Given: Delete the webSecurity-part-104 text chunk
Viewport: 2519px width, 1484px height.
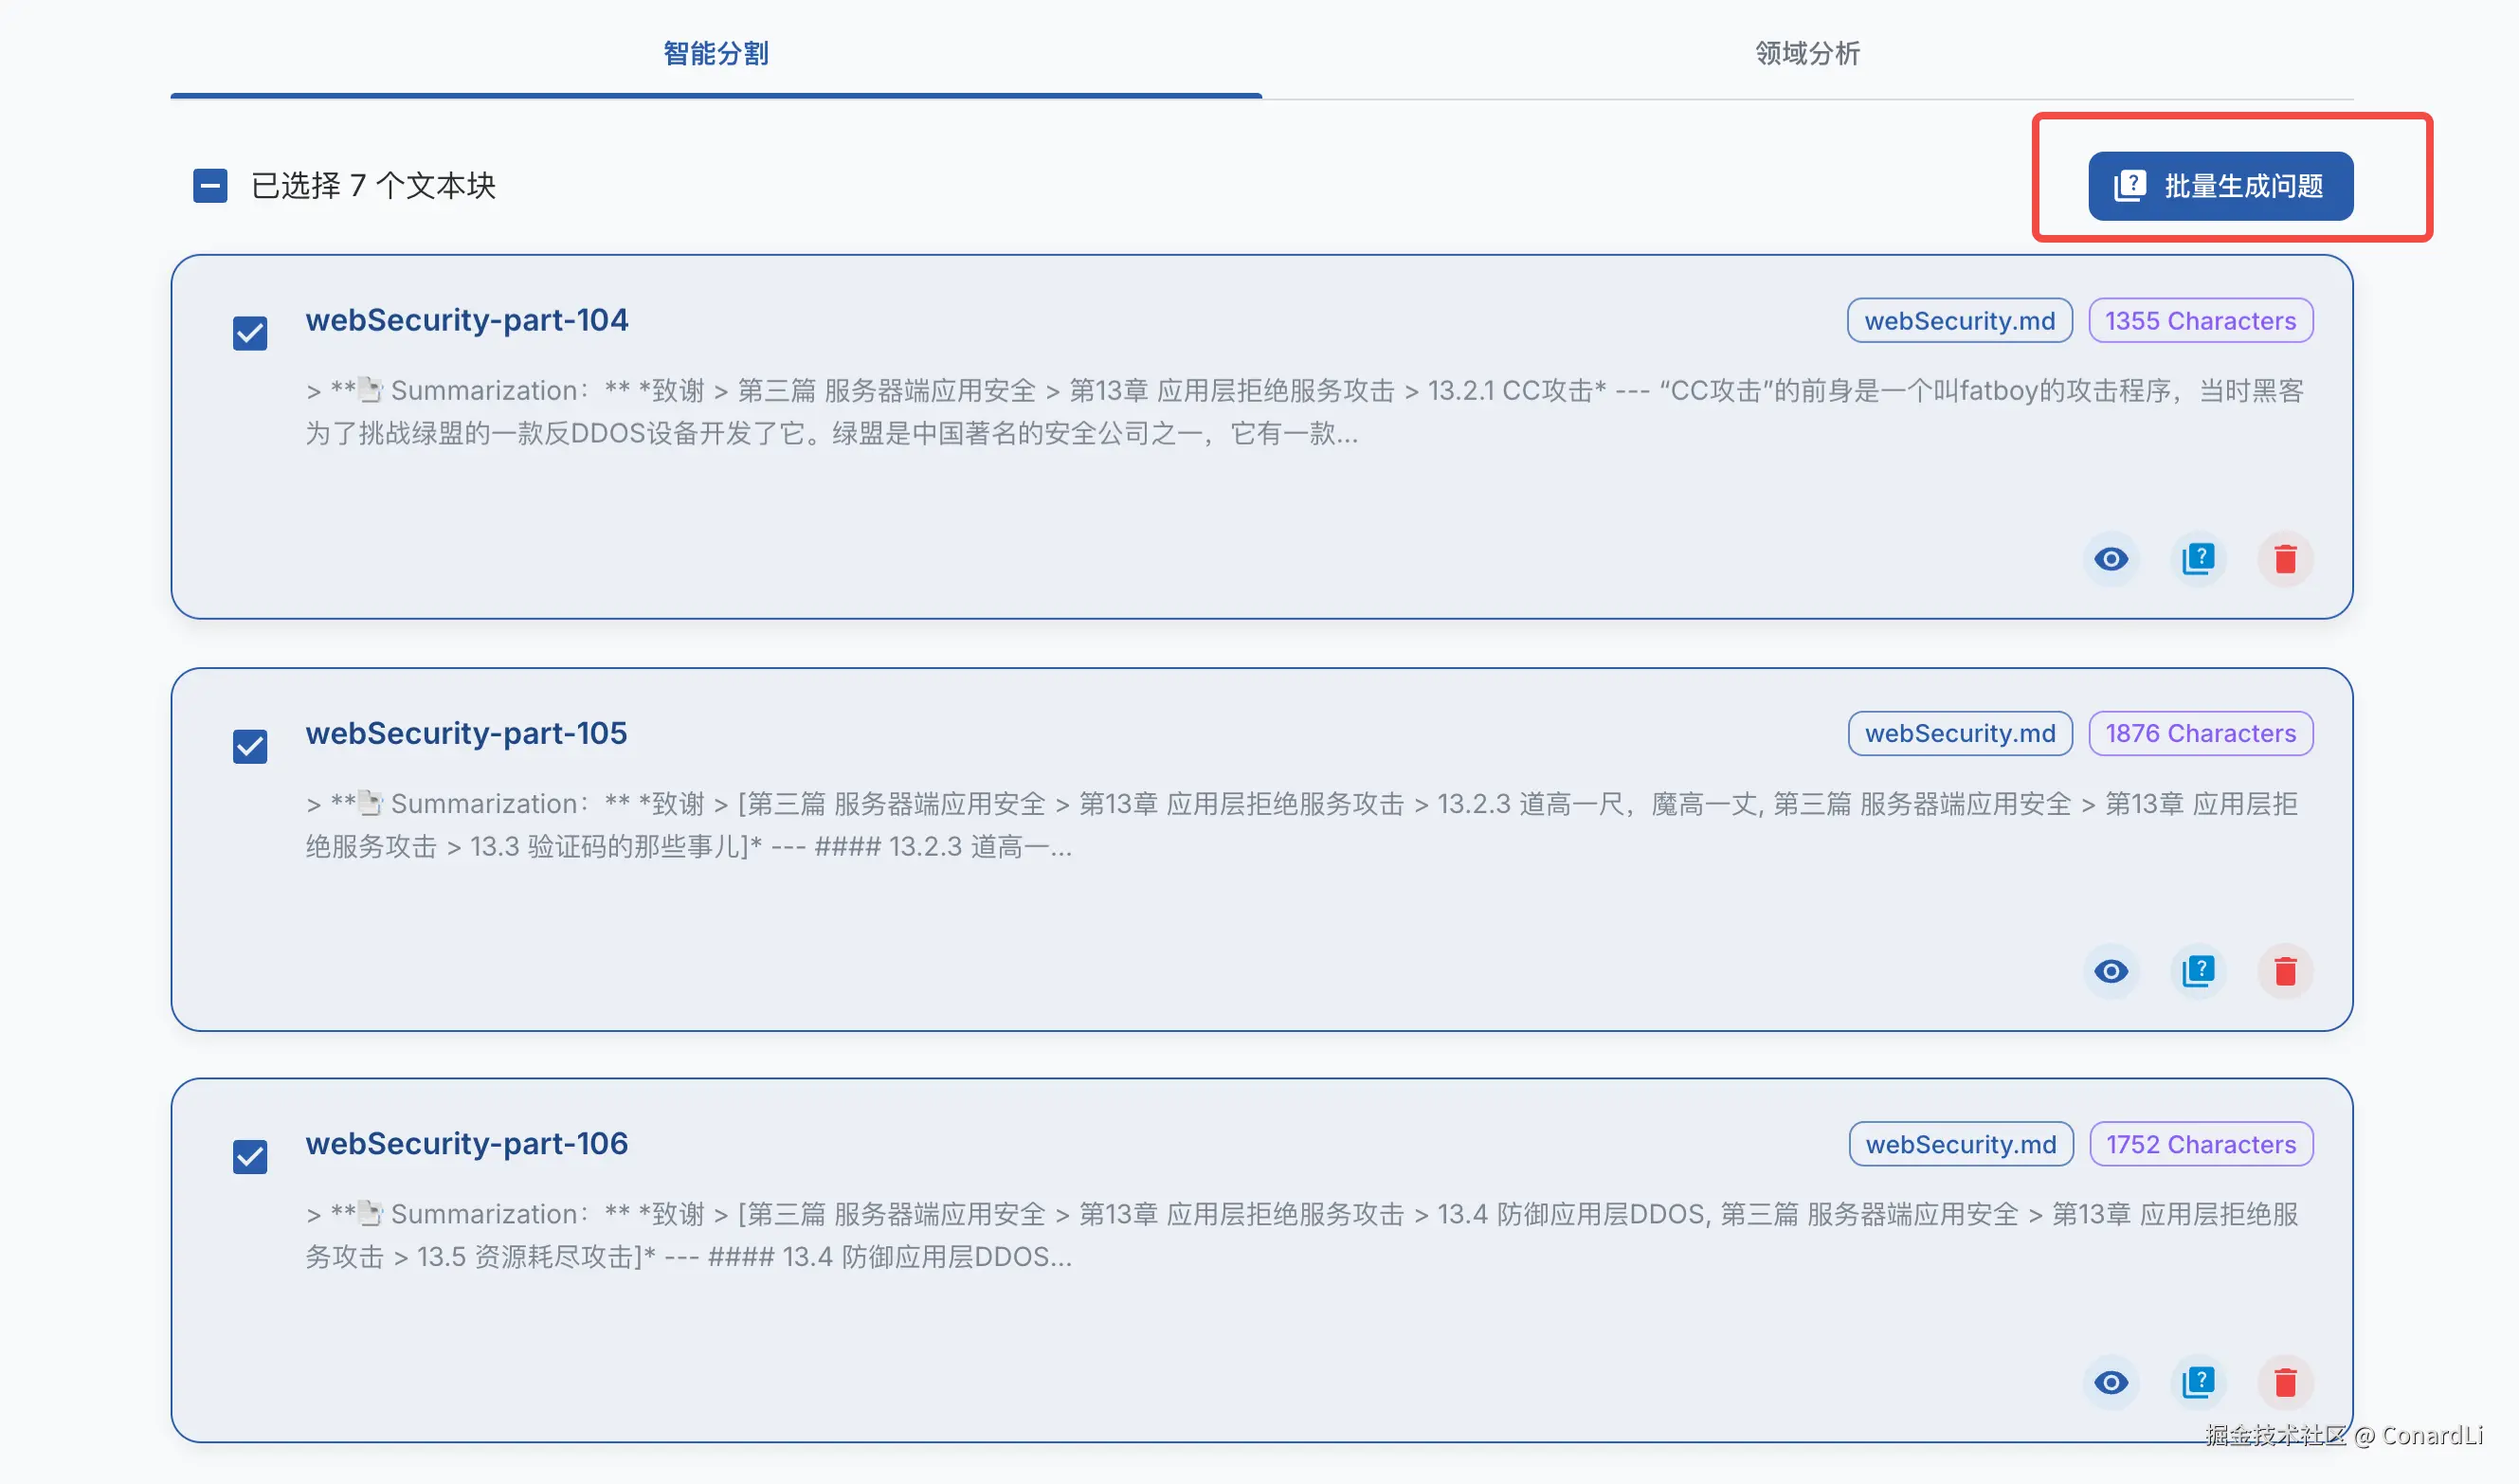Looking at the screenshot, I should click(x=2284, y=559).
